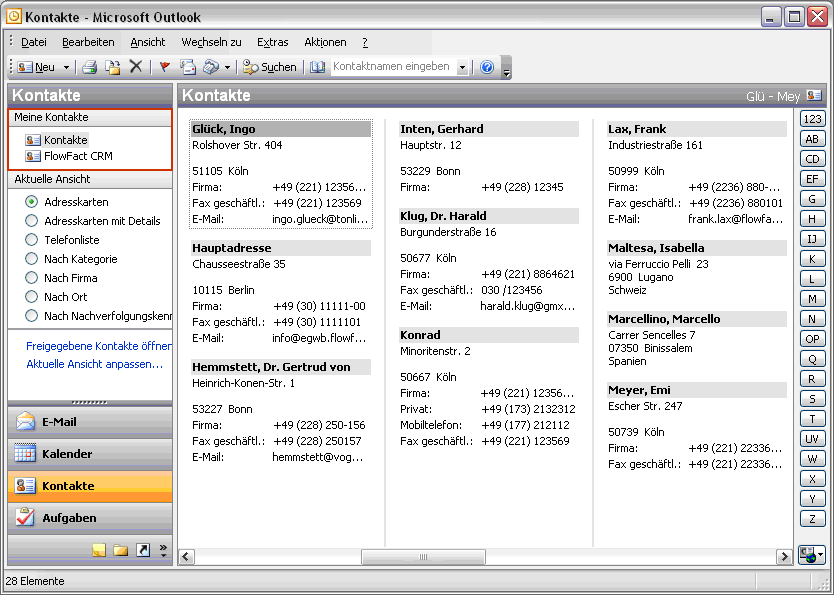Image resolution: width=834 pixels, height=595 pixels.
Task: Open the toolbar options arrow
Action: 506,68
